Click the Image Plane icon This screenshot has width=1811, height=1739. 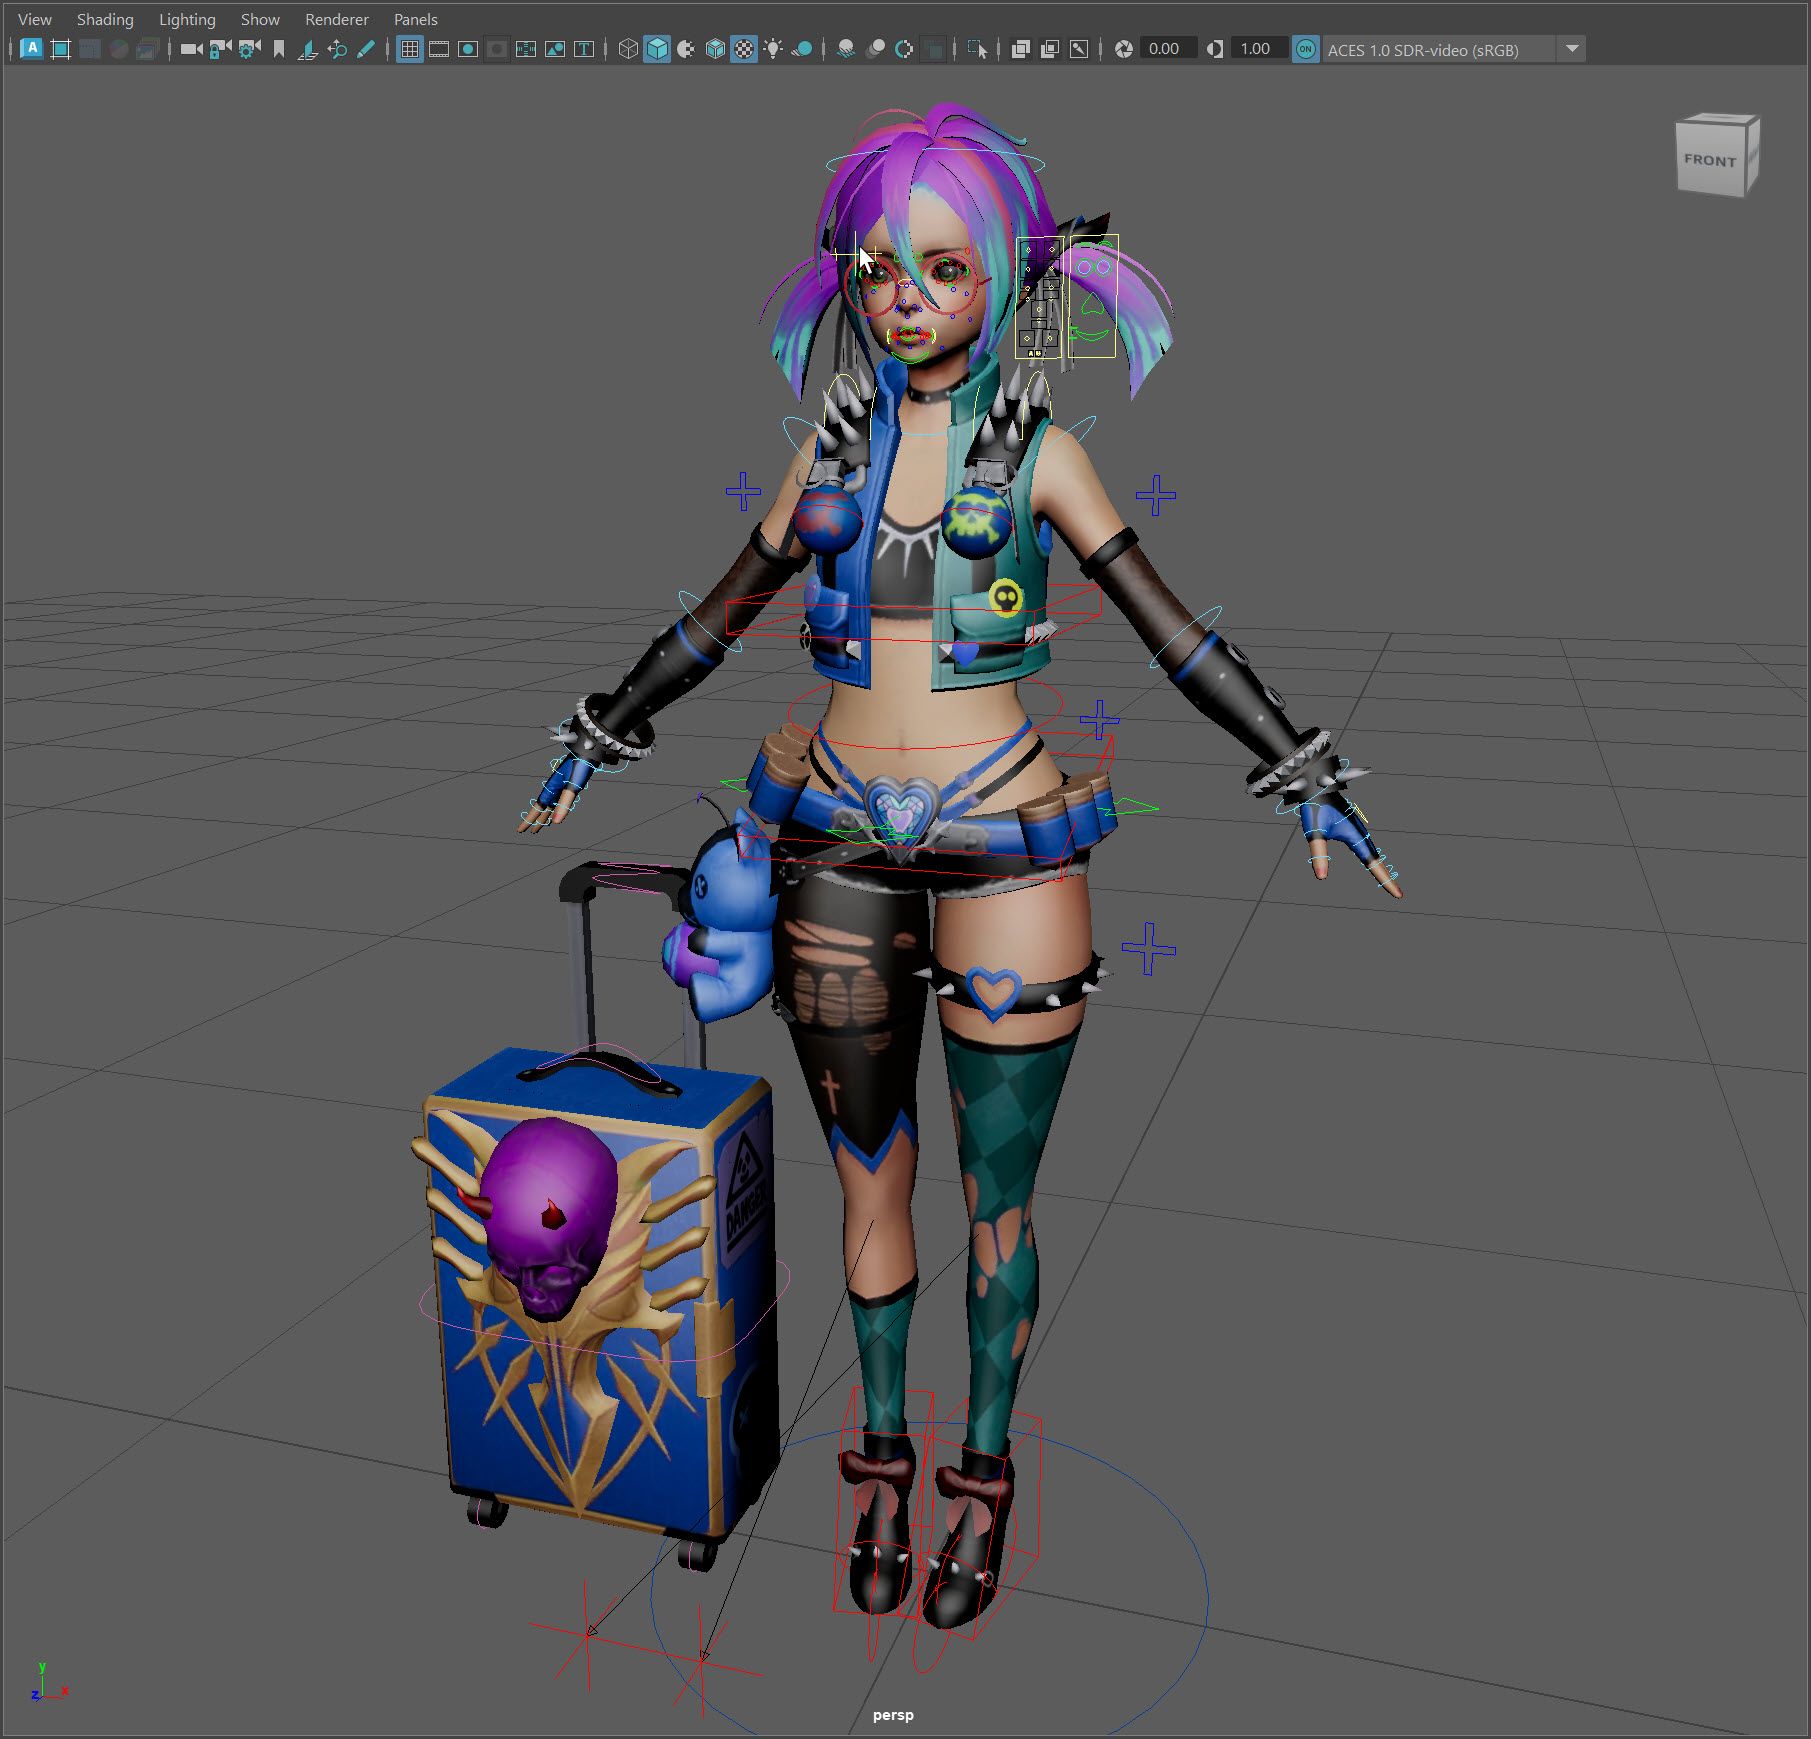pyautogui.click(x=308, y=49)
